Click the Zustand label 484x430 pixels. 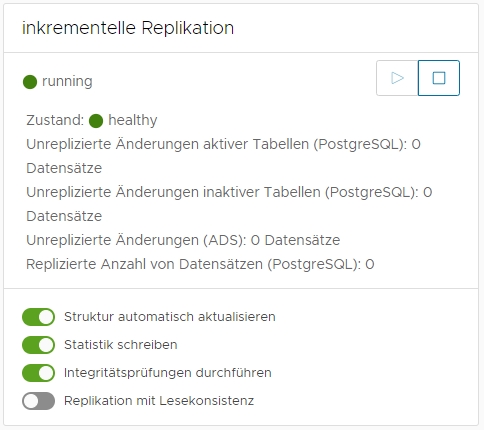55,120
